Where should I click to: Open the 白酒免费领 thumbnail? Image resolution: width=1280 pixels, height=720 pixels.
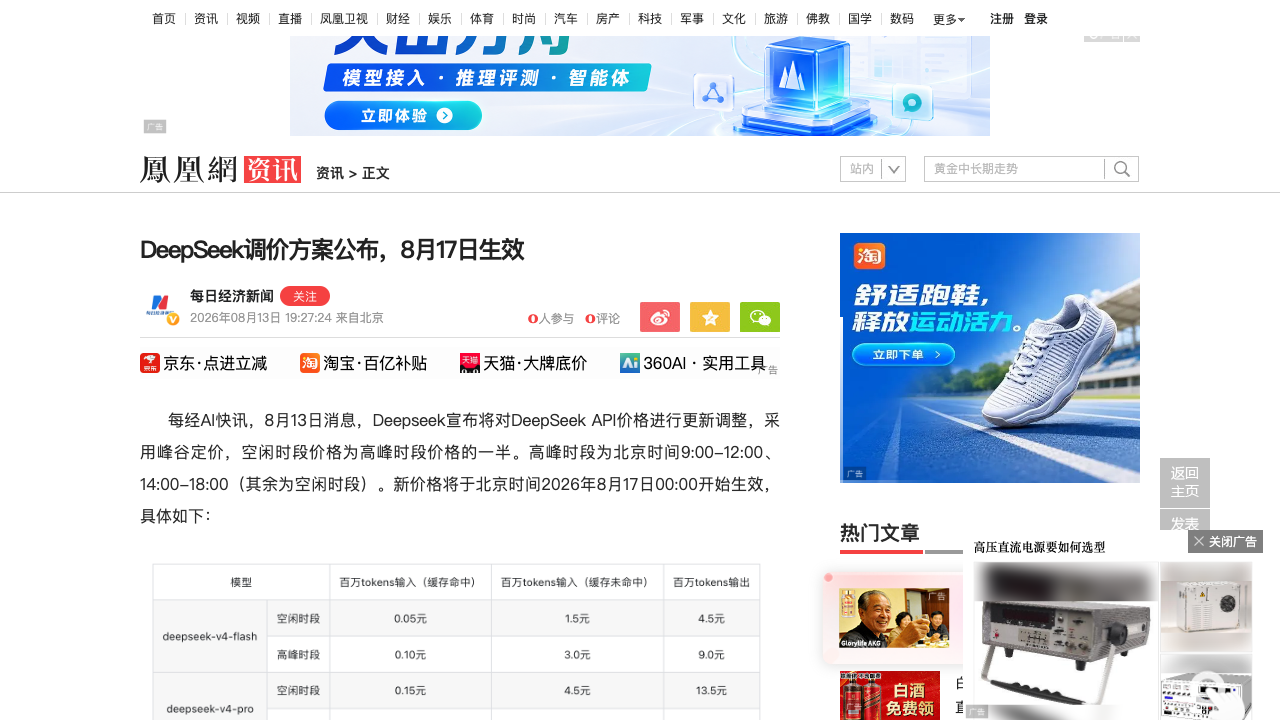point(890,696)
